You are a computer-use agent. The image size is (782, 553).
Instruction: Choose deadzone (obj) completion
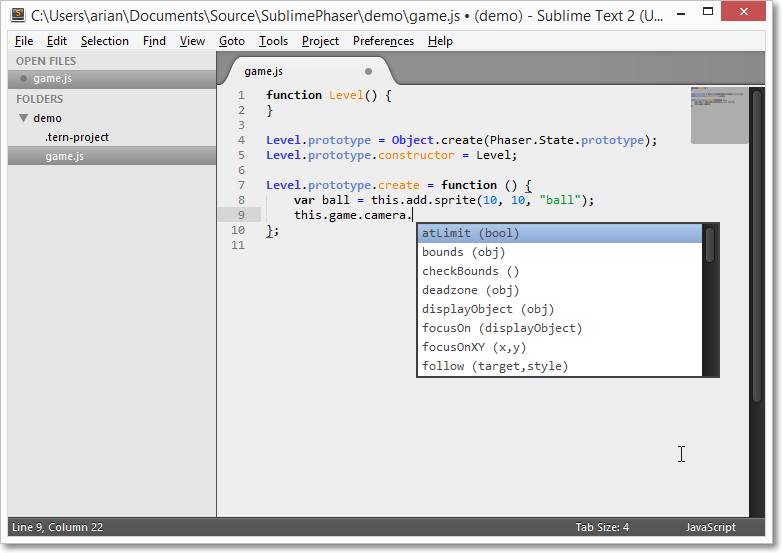click(x=560, y=290)
